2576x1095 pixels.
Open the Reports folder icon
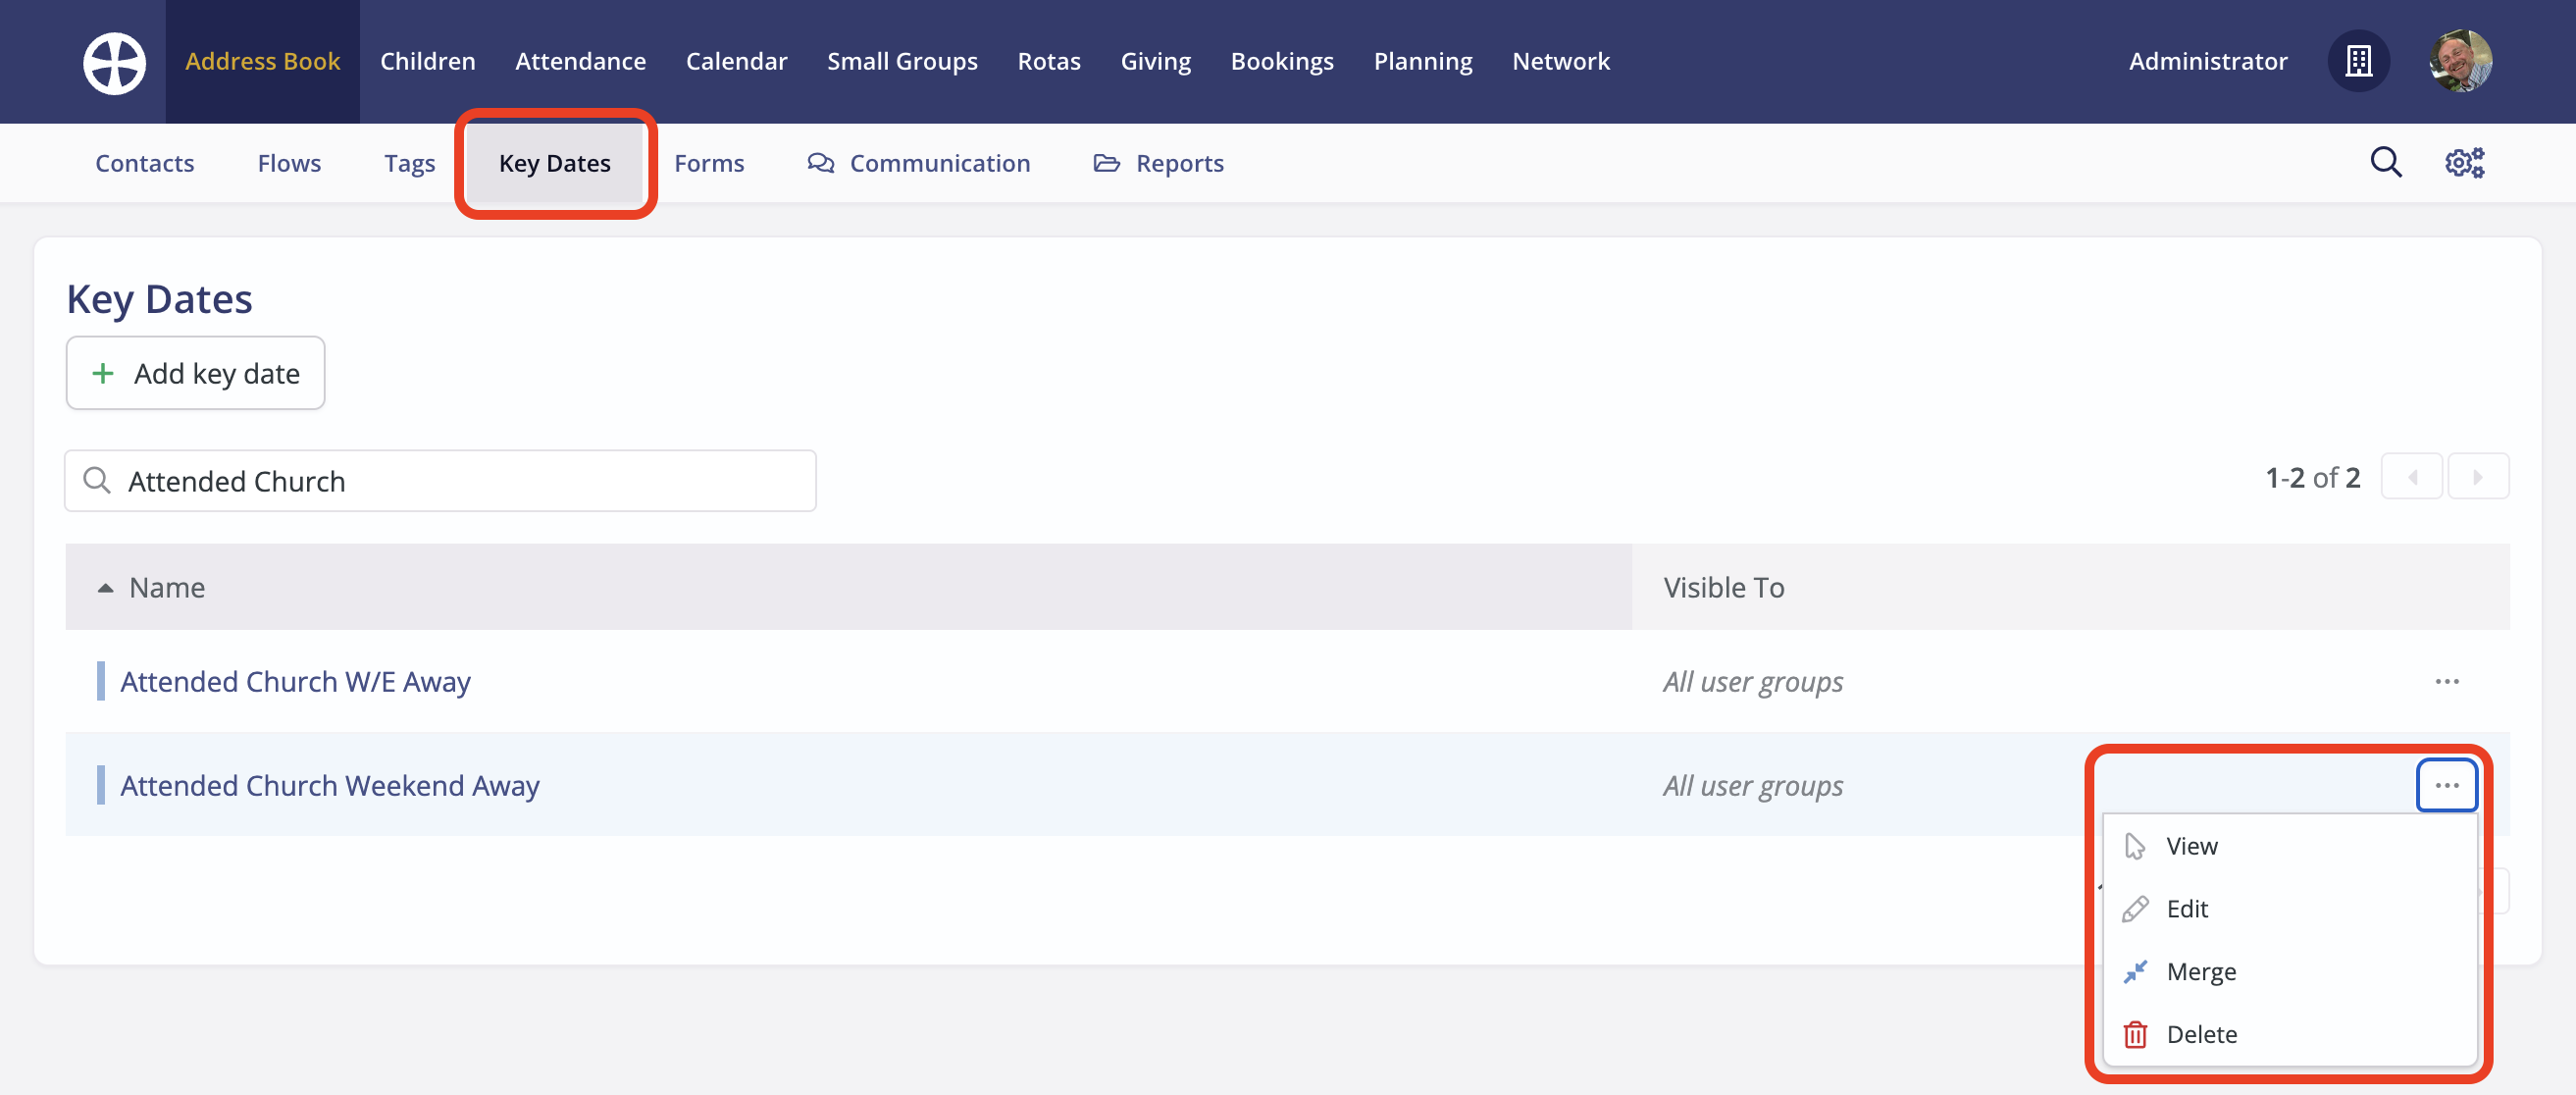coord(1107,163)
